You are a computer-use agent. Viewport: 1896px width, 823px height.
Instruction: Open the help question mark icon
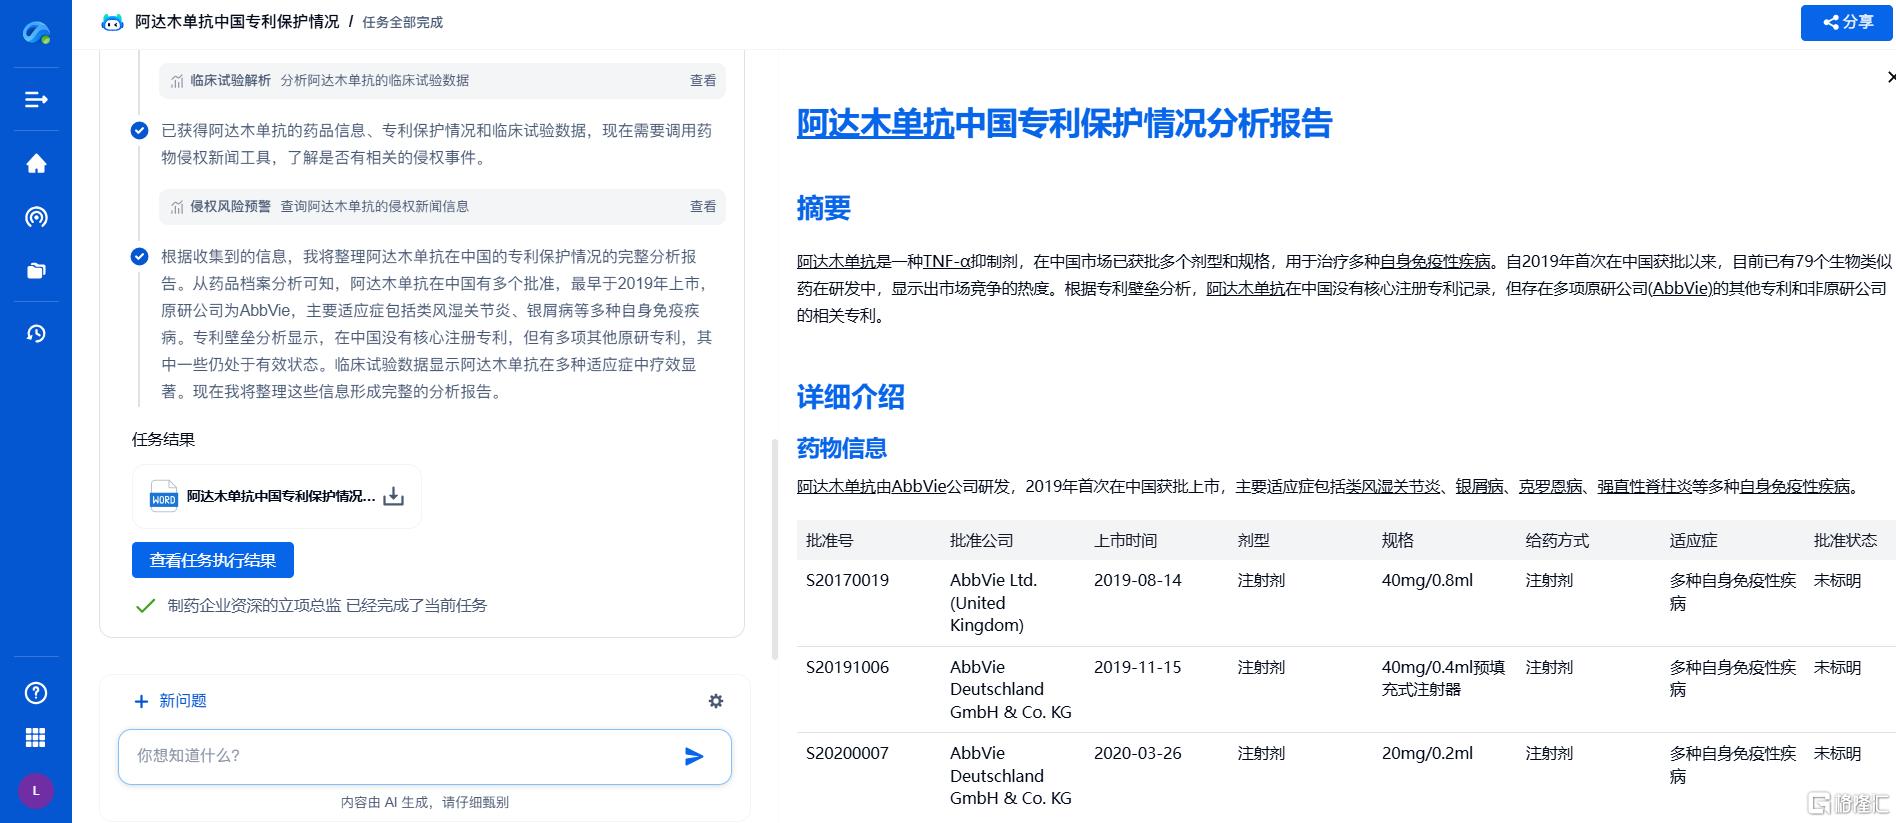pyautogui.click(x=36, y=693)
